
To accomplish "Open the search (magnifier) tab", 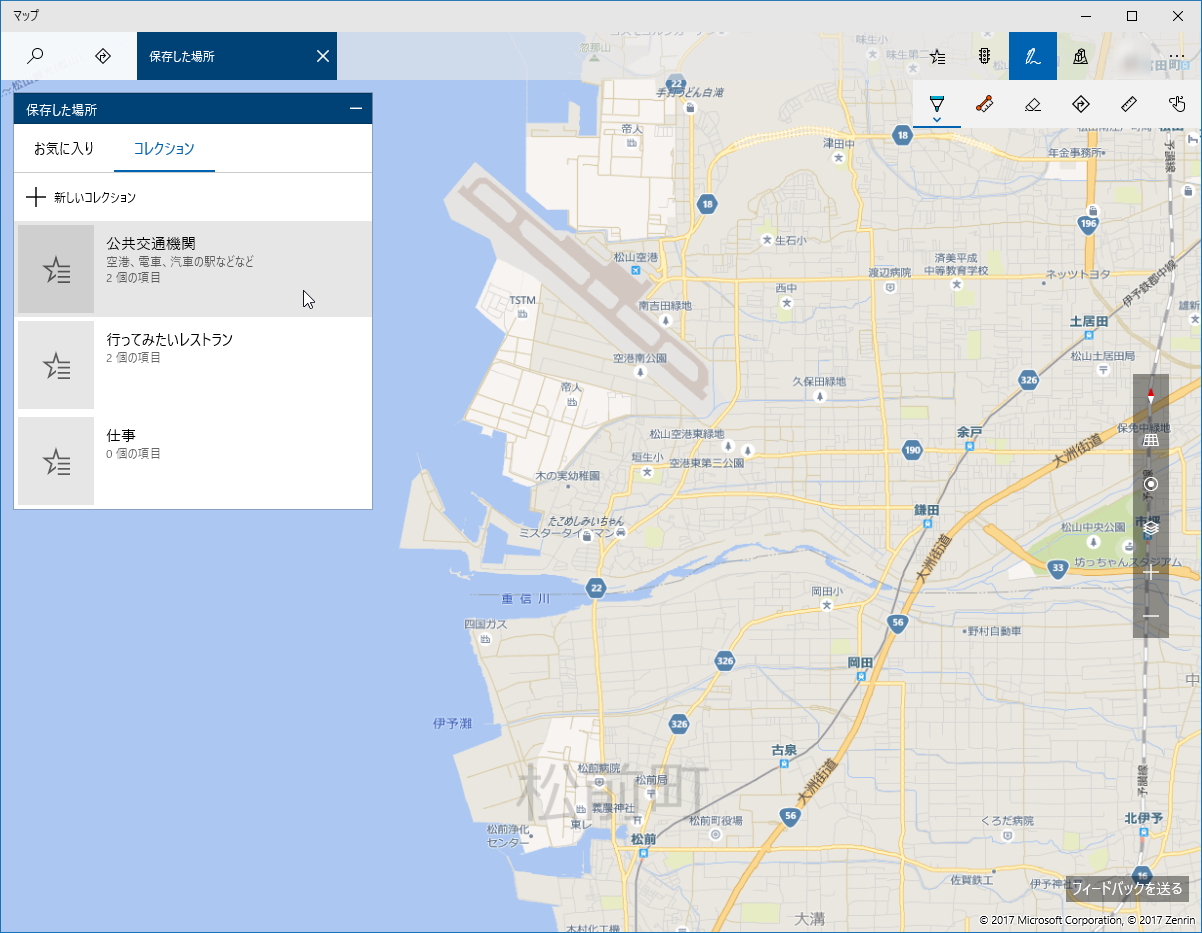I will pyautogui.click(x=35, y=56).
